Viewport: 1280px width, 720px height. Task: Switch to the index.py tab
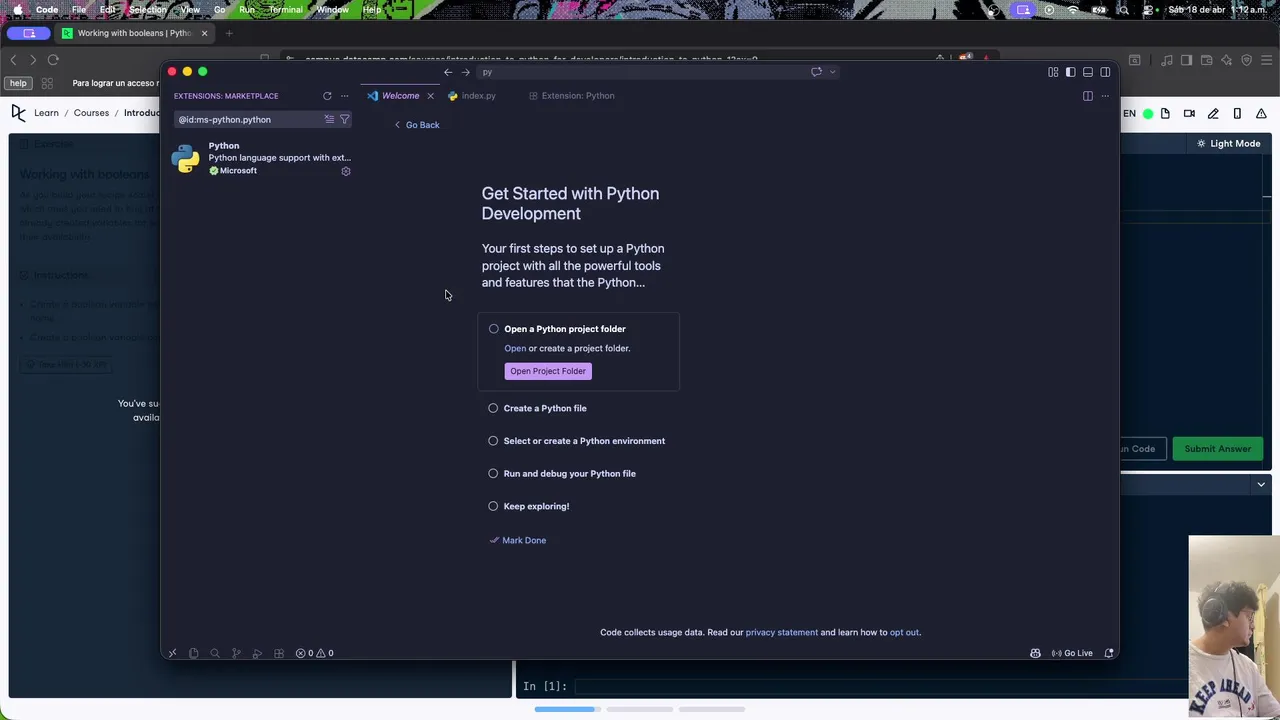pyautogui.click(x=472, y=96)
